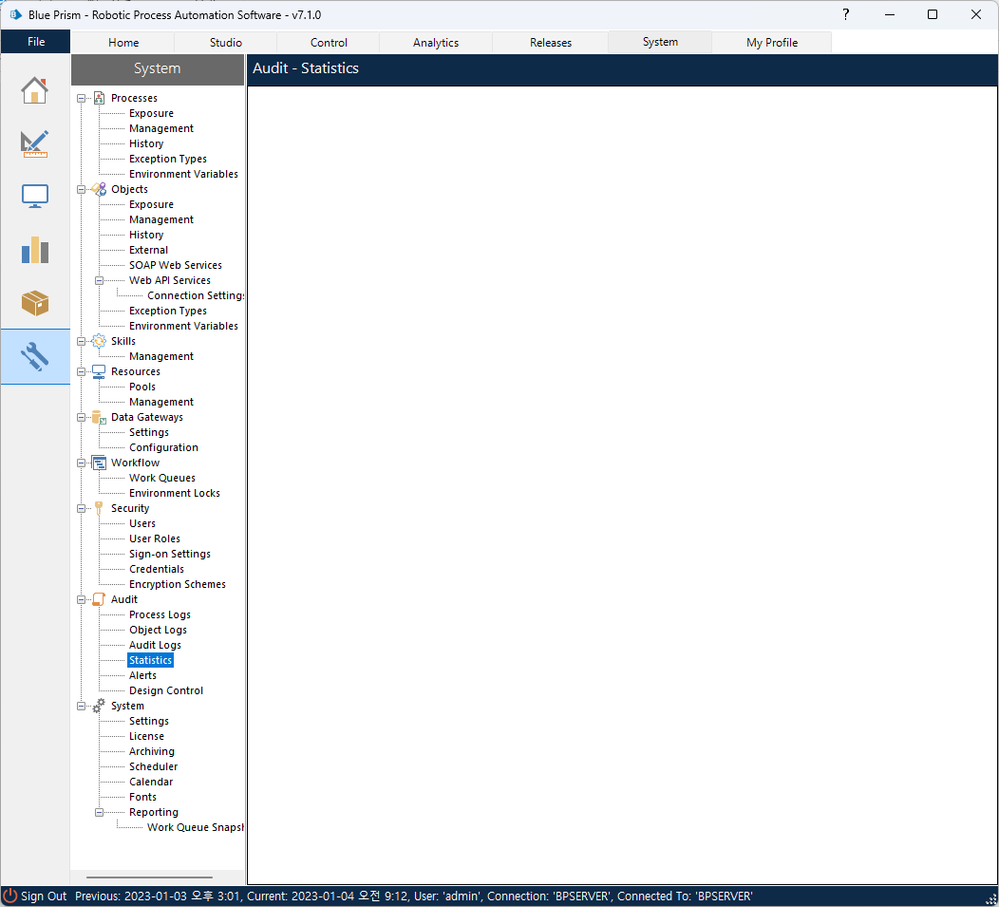Click the System node gears icon
999x907 pixels.
click(99, 706)
